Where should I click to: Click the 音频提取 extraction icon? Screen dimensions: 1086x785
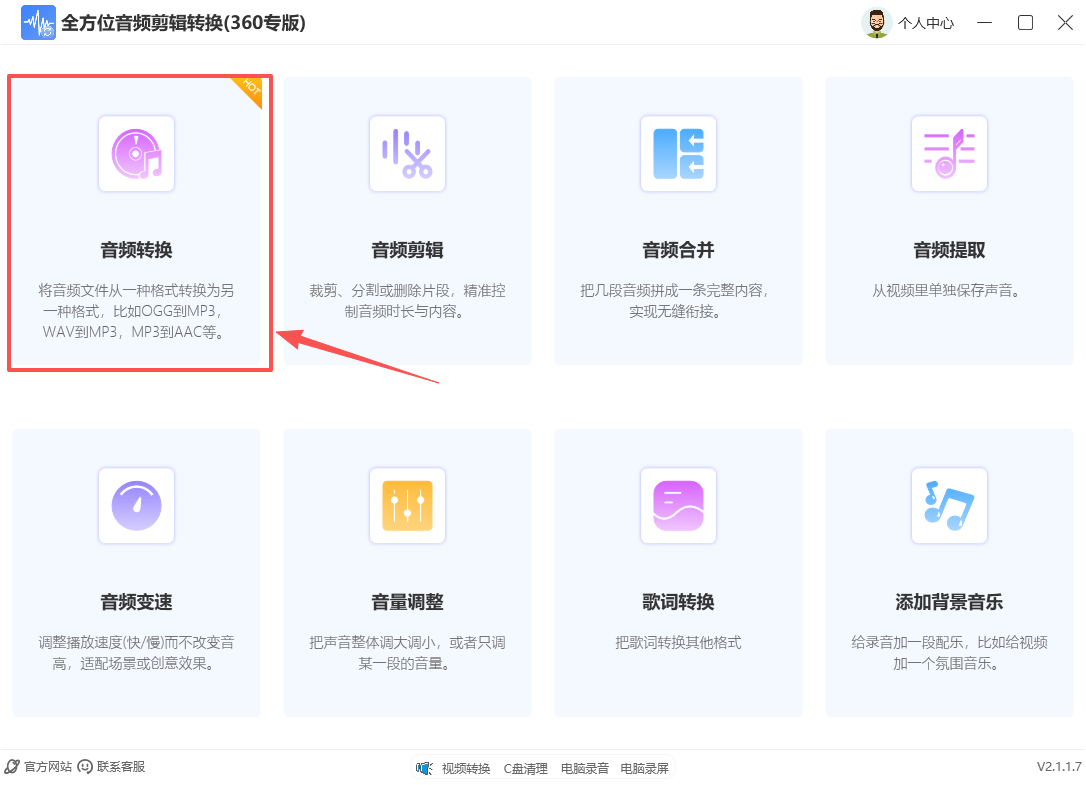pos(948,153)
